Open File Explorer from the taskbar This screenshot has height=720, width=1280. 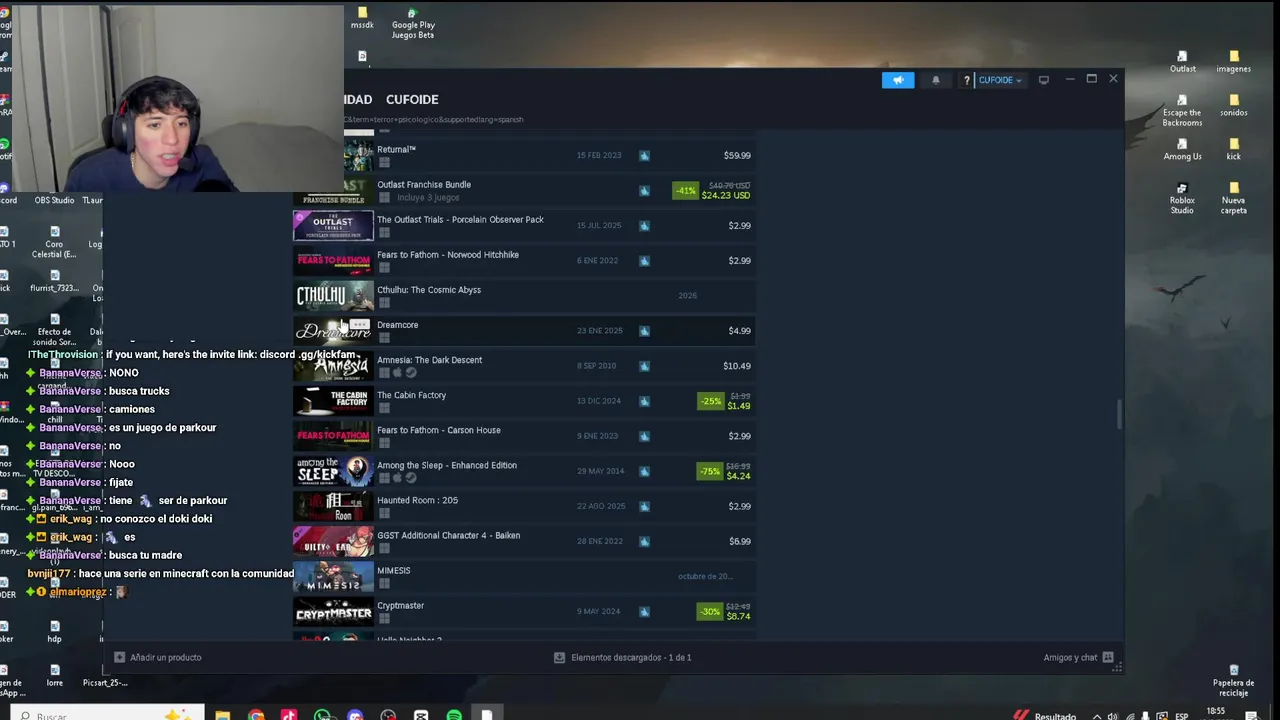[x=222, y=715]
